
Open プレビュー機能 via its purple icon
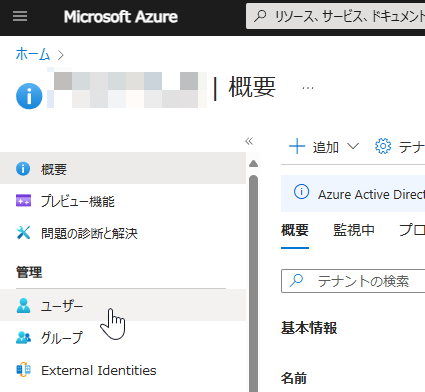pyautogui.click(x=23, y=201)
